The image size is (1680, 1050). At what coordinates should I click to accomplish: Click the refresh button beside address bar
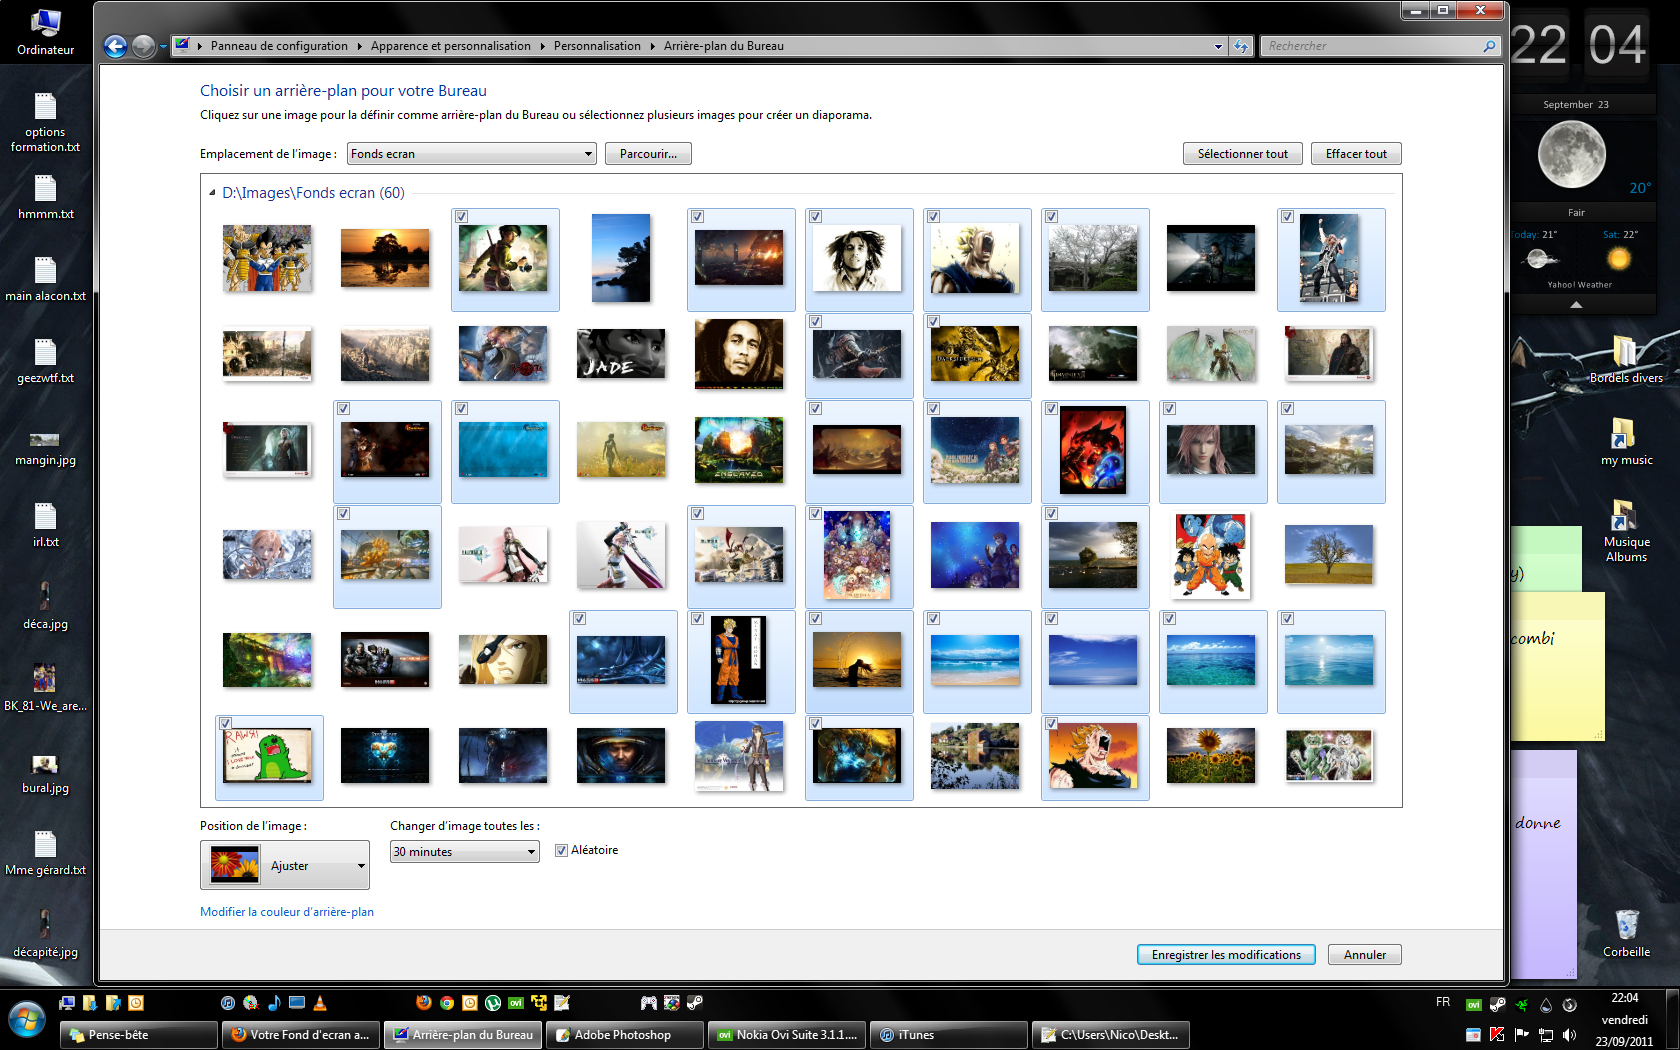pyautogui.click(x=1241, y=46)
